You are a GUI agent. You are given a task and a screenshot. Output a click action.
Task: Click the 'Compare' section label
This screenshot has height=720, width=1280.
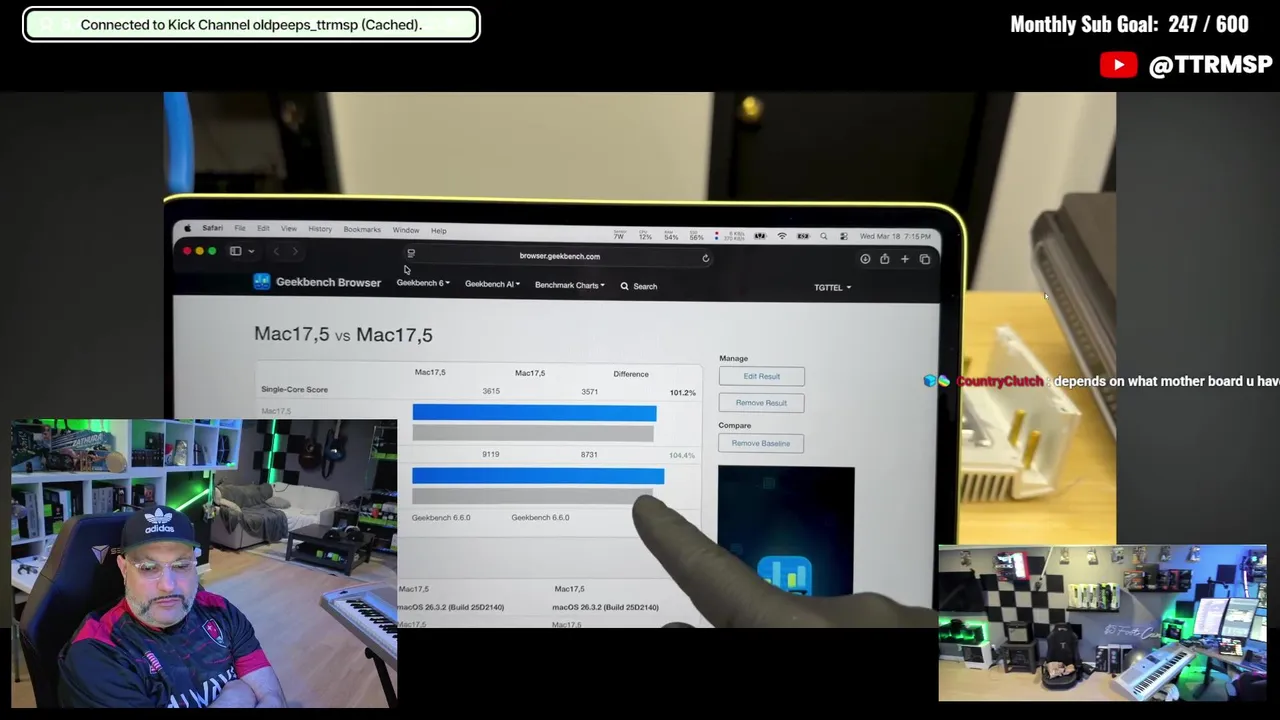point(735,425)
